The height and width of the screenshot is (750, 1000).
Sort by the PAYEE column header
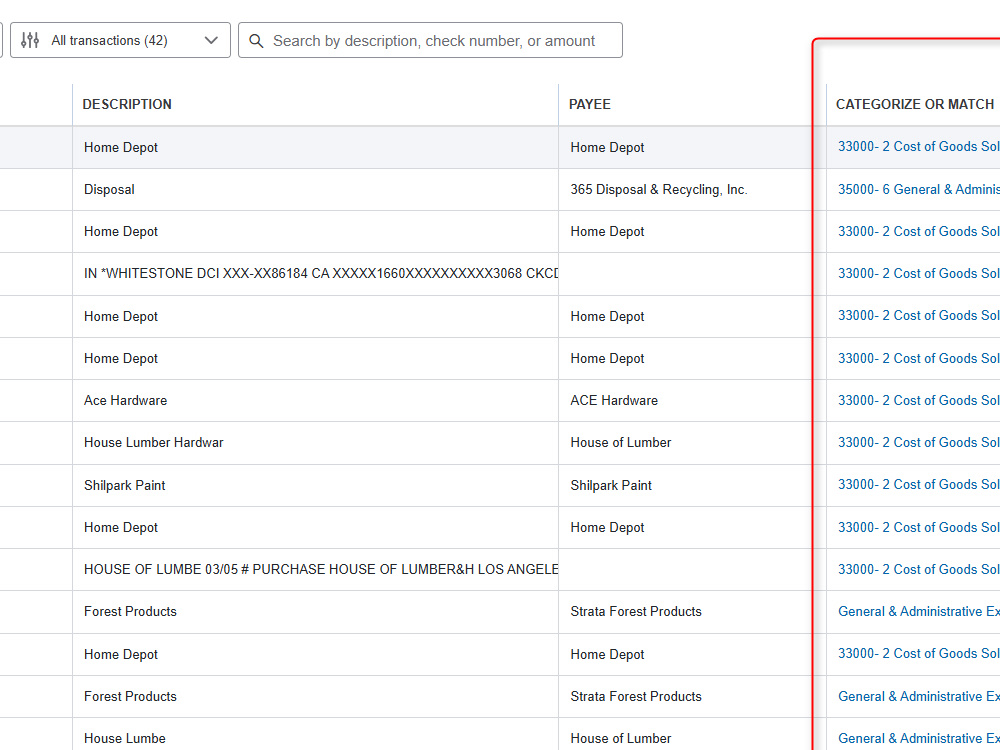(x=590, y=104)
